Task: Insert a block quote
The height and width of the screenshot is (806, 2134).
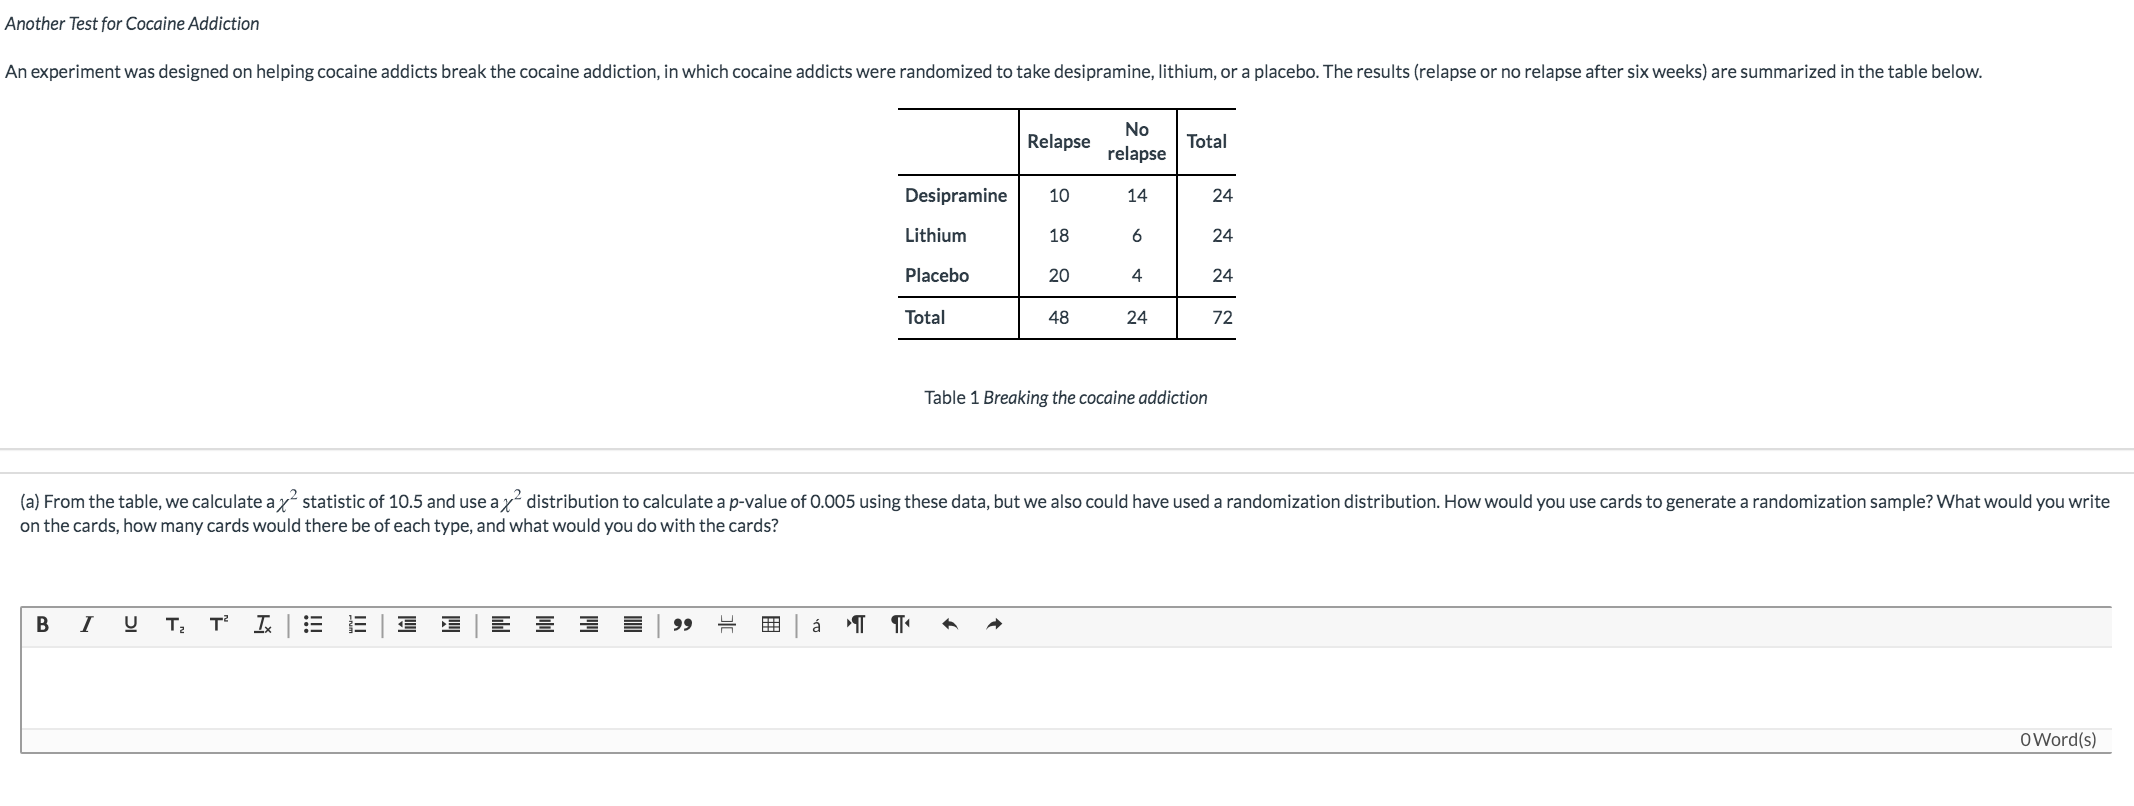Action: tap(683, 625)
